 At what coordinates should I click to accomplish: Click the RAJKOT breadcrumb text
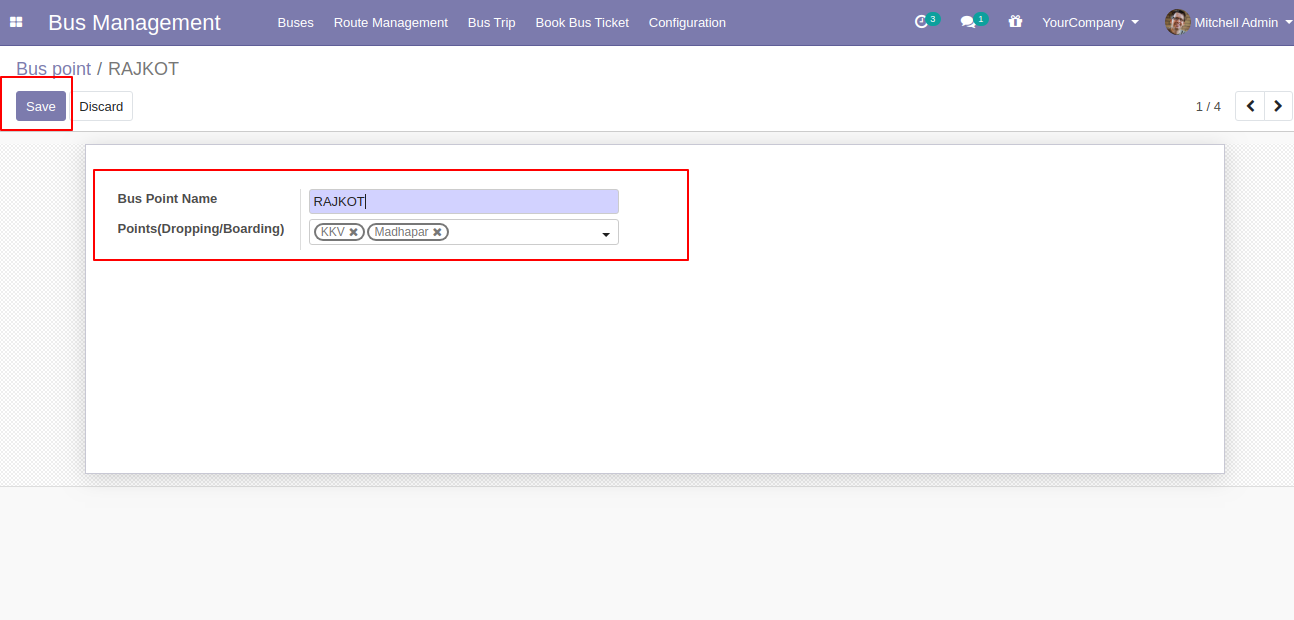pyautogui.click(x=143, y=69)
